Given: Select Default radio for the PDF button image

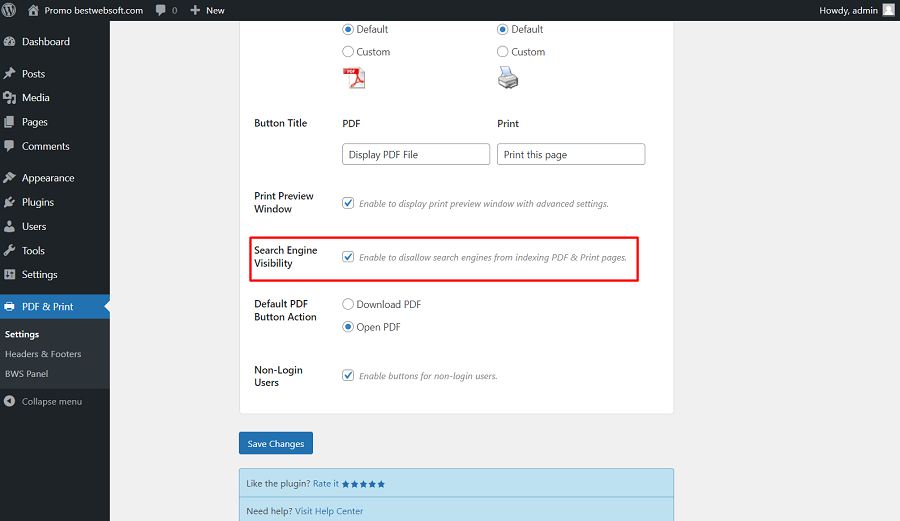Looking at the screenshot, I should coord(348,29).
